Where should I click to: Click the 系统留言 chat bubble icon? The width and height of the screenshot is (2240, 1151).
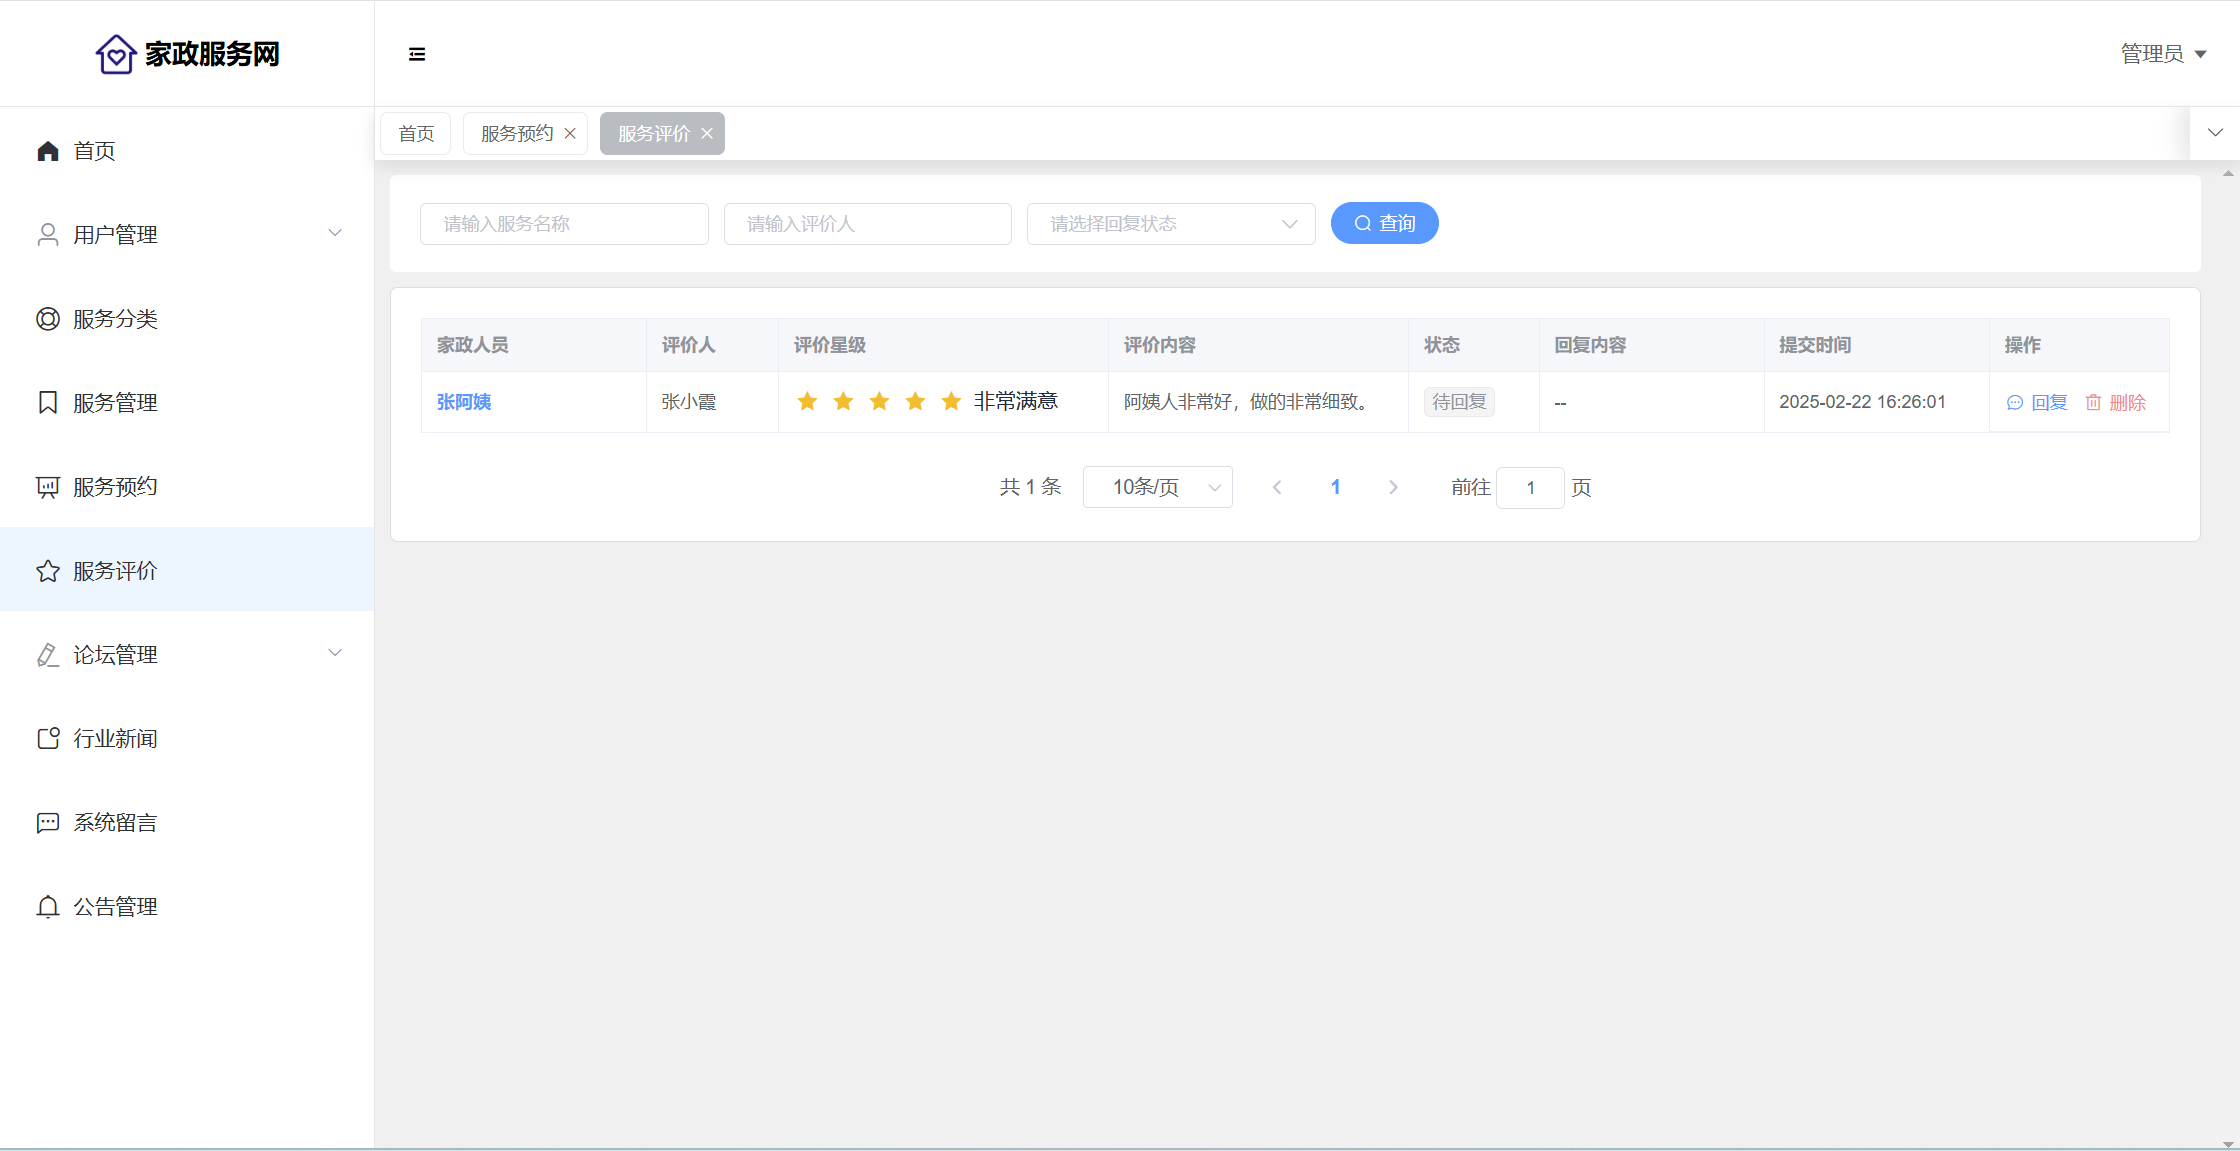(x=48, y=823)
